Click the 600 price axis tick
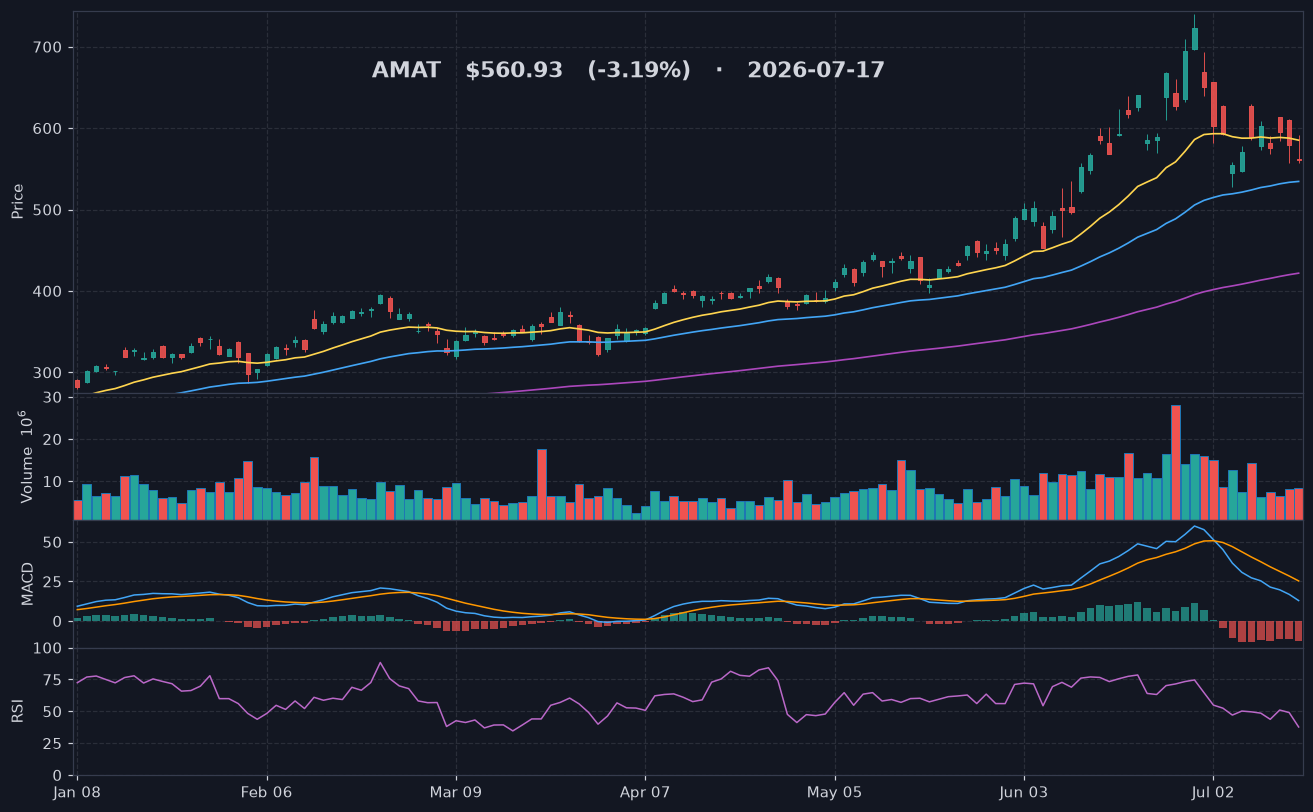 49,129
